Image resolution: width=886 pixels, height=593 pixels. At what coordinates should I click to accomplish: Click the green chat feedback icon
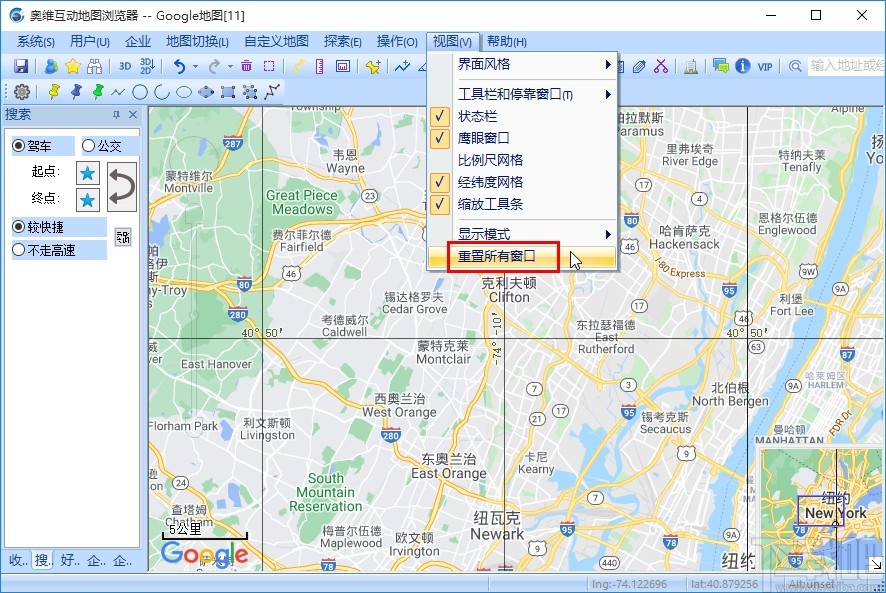coord(719,66)
